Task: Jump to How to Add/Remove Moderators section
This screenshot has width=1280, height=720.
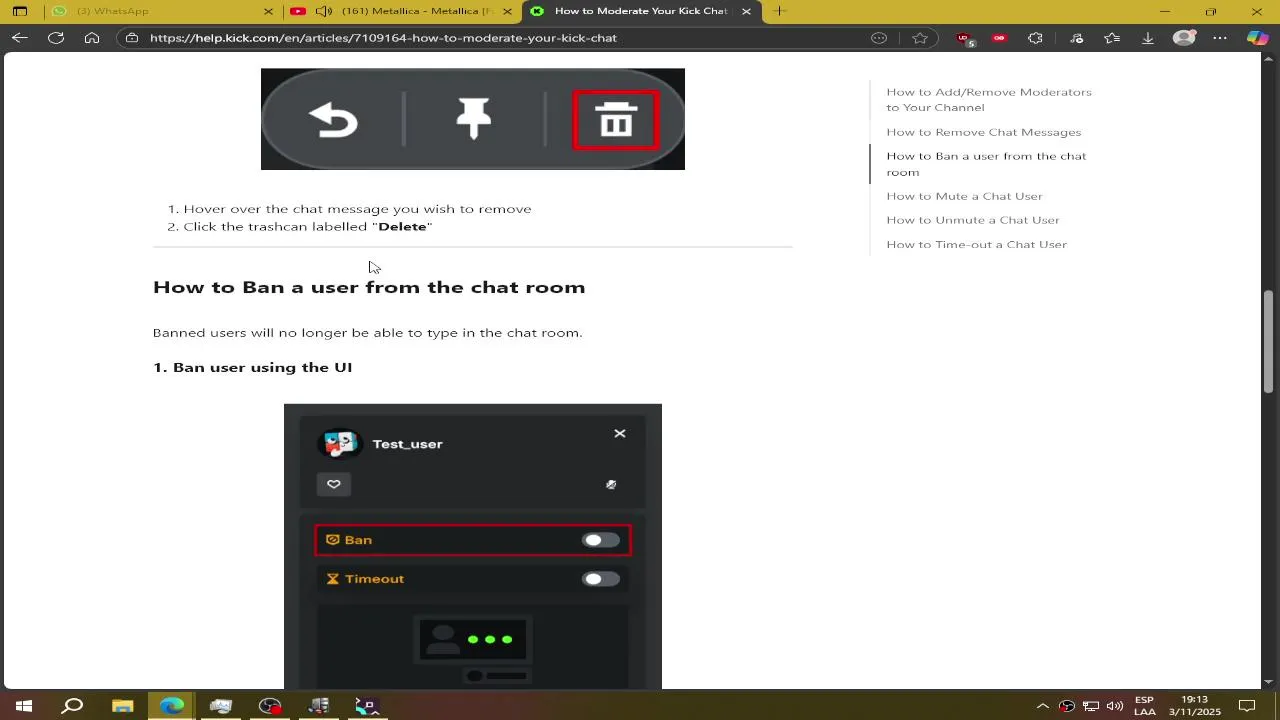Action: coord(989,100)
